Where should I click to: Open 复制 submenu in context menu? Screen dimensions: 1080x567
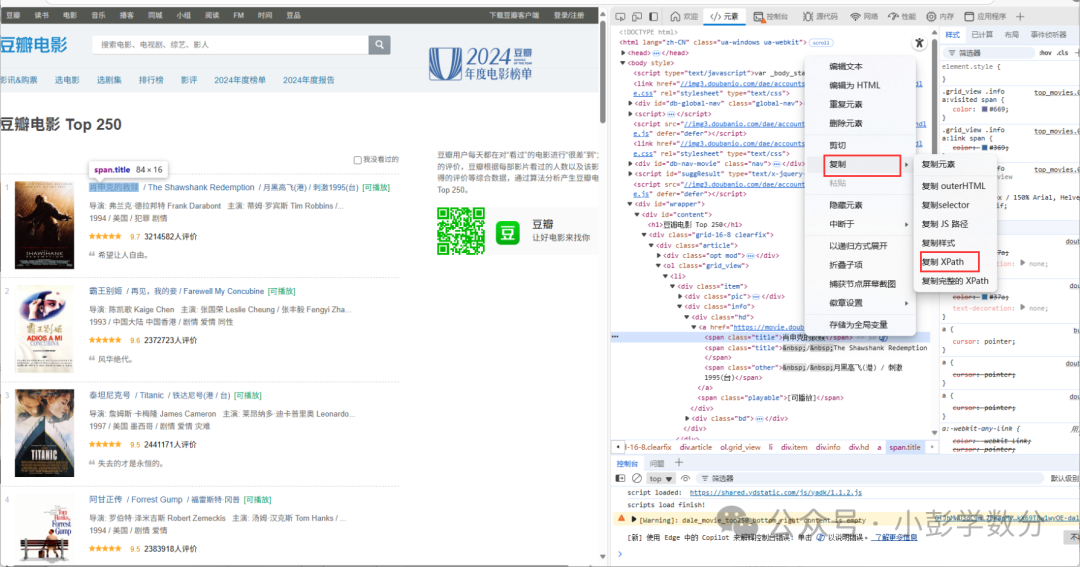click(862, 165)
